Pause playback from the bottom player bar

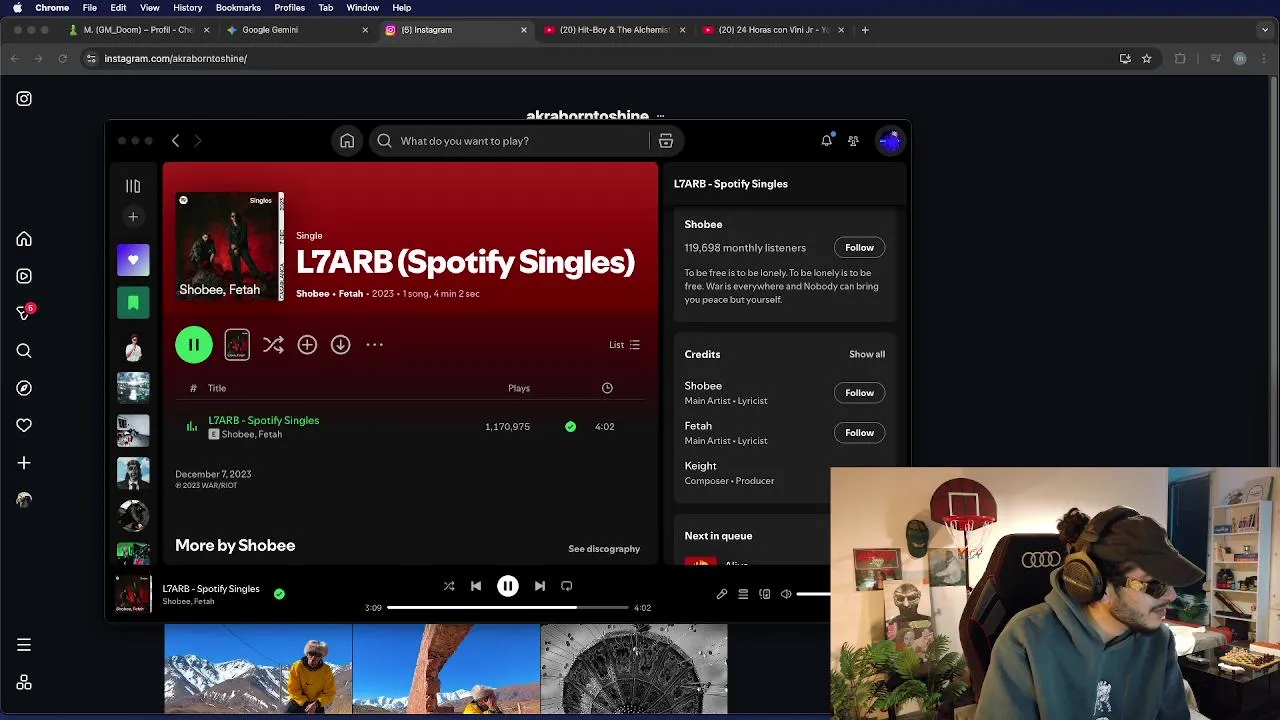[x=508, y=586]
